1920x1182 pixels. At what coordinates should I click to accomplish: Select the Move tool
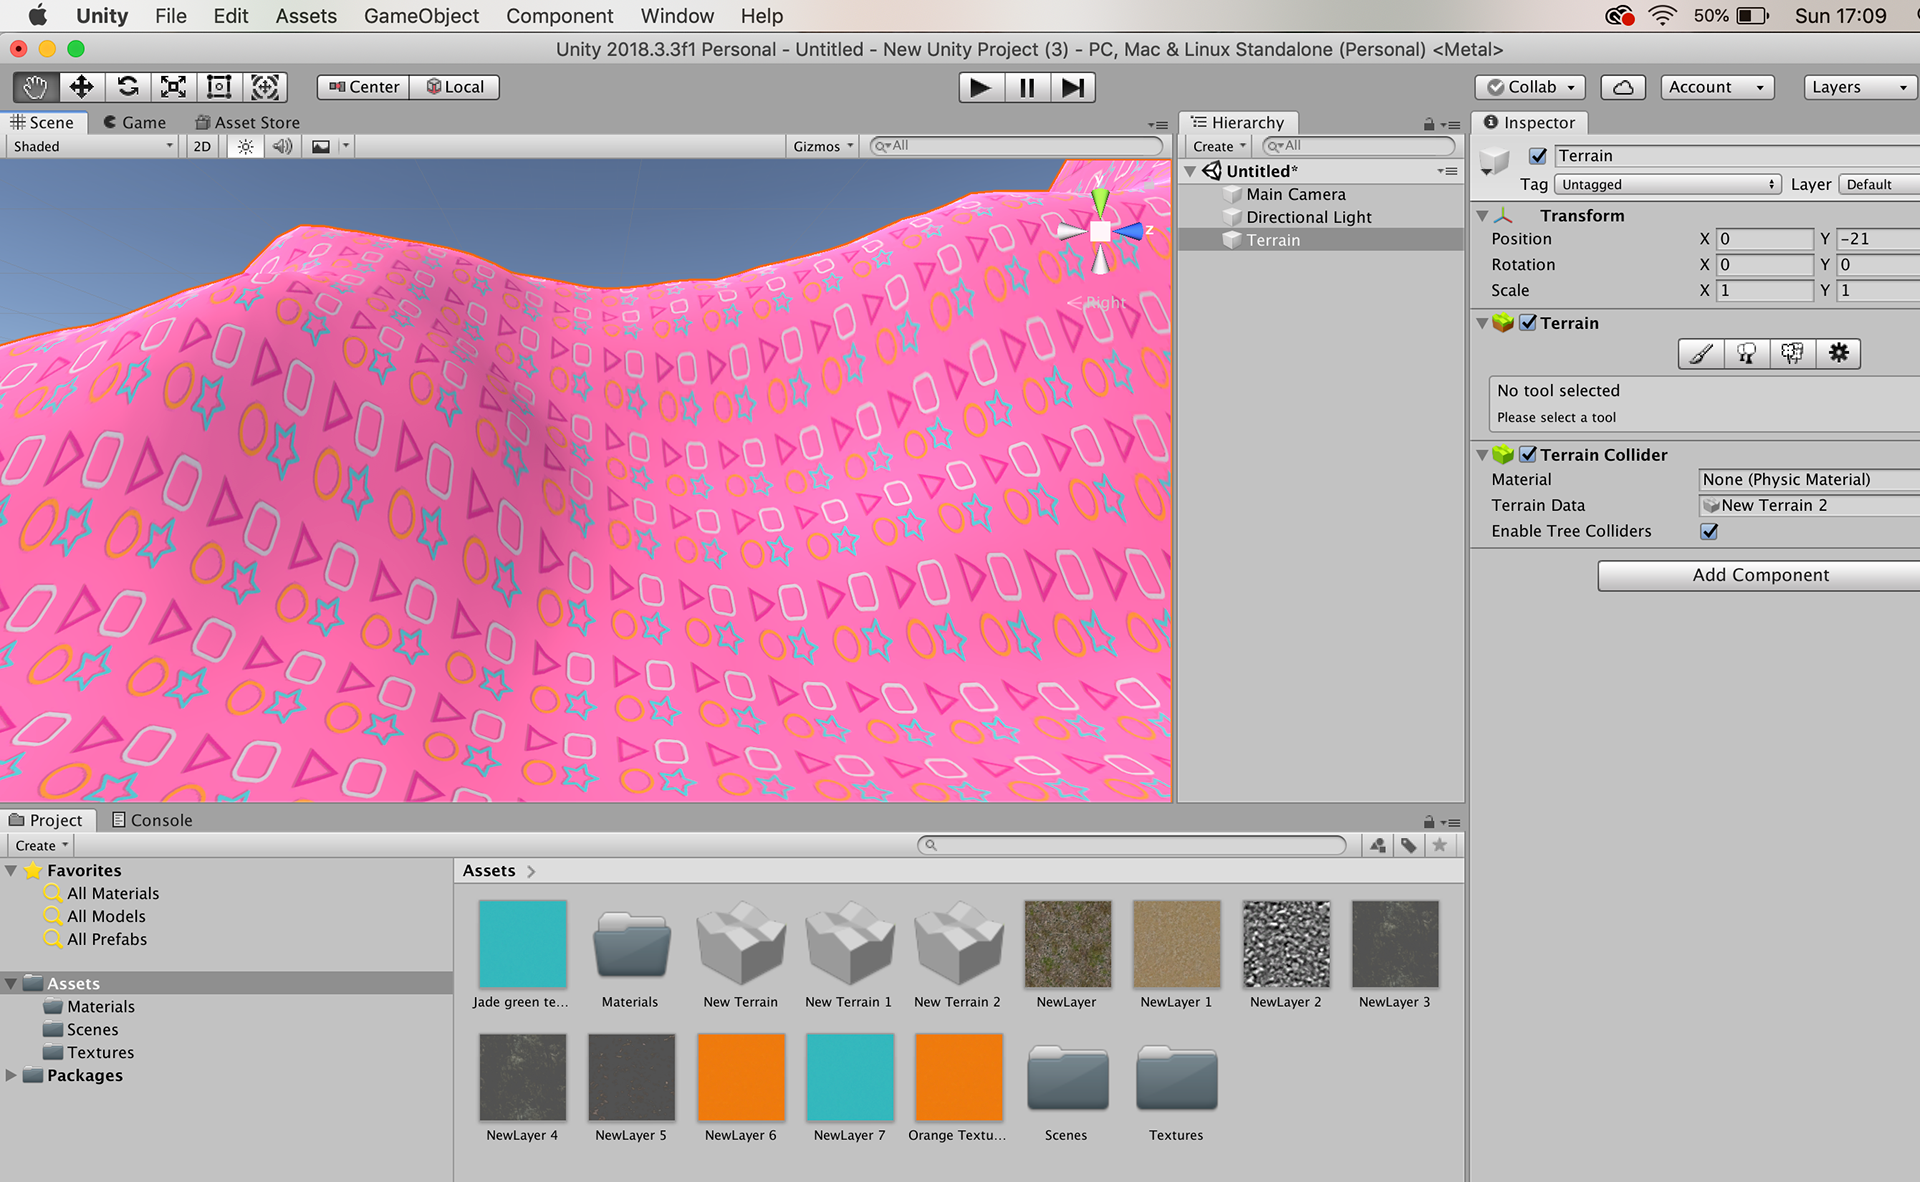click(x=81, y=87)
